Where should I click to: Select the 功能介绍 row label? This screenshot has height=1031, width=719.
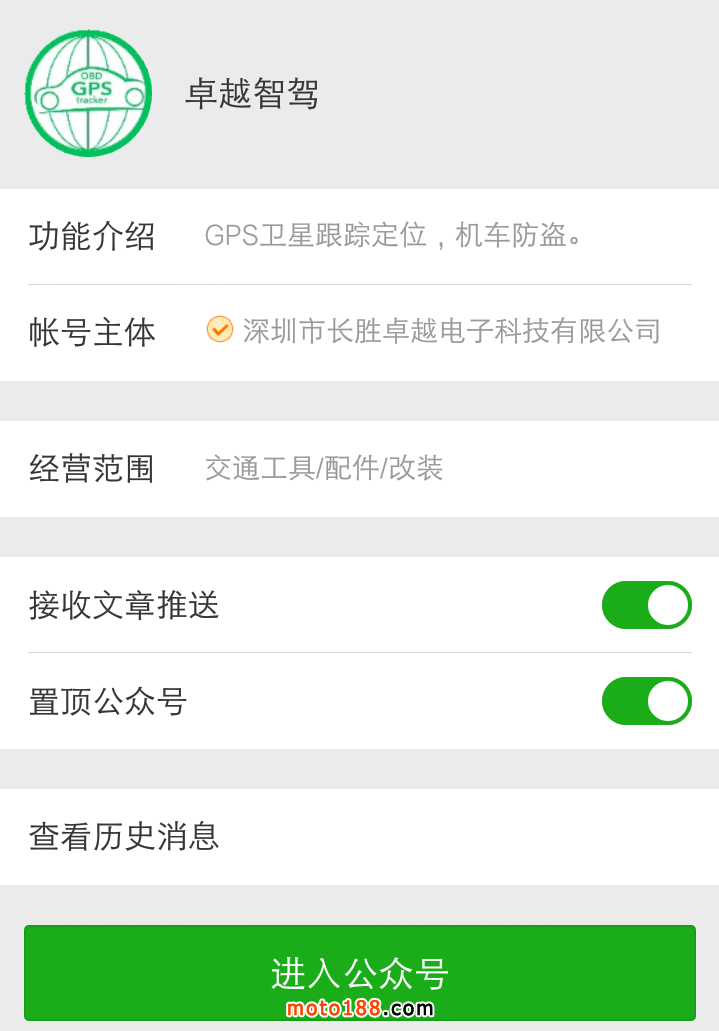pos(92,237)
